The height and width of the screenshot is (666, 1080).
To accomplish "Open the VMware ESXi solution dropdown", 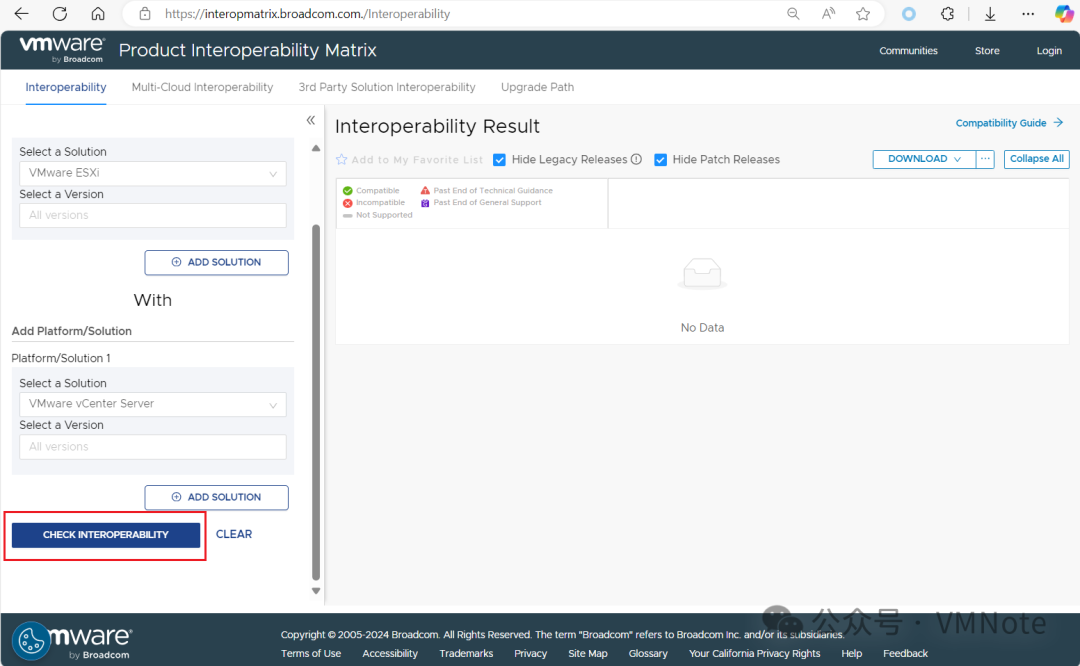I will (153, 173).
